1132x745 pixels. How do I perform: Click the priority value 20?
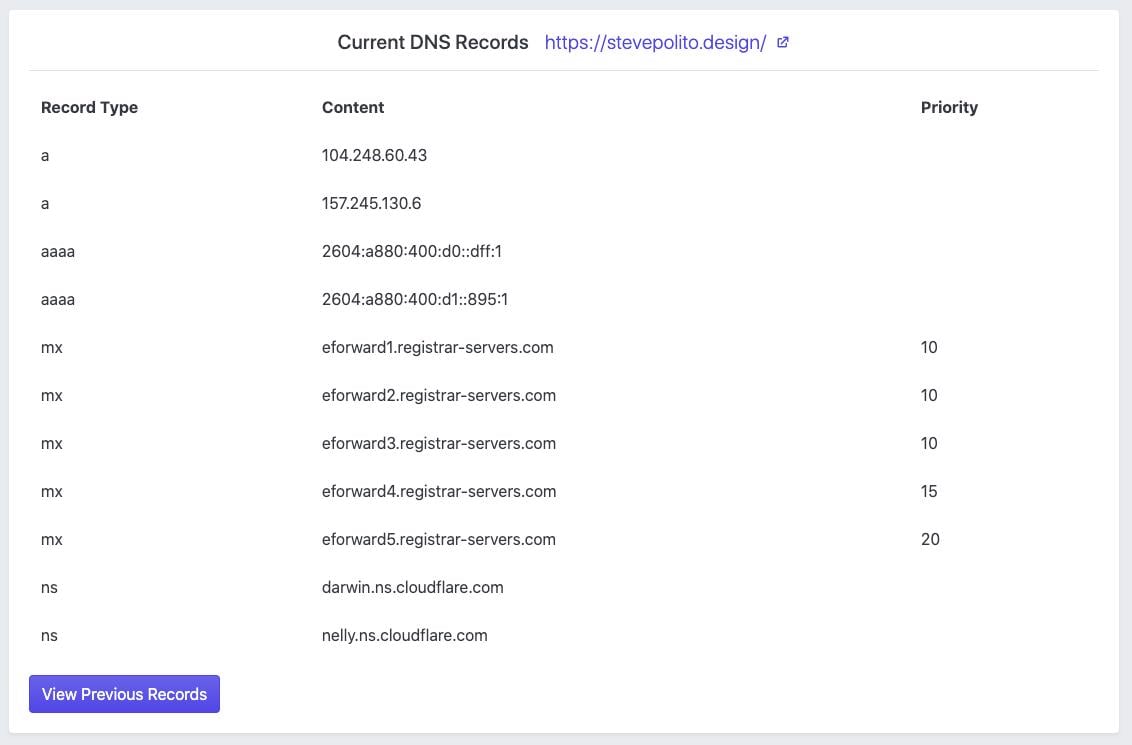930,539
